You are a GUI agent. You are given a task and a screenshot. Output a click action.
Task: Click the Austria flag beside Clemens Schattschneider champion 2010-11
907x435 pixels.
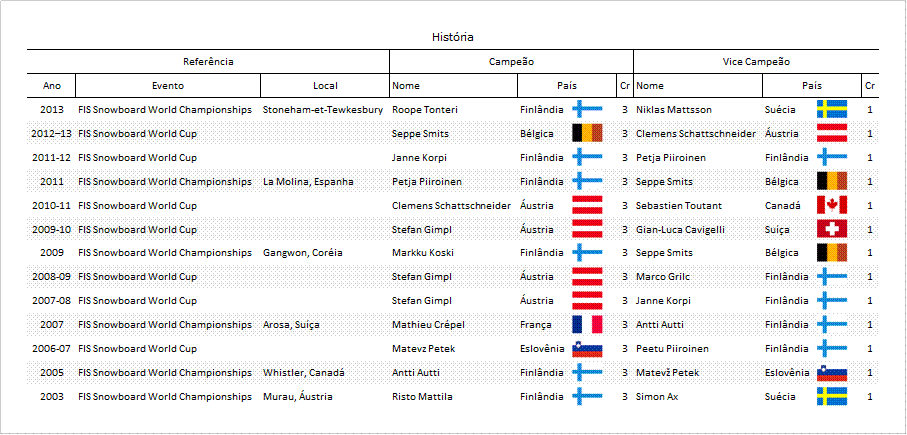point(587,205)
